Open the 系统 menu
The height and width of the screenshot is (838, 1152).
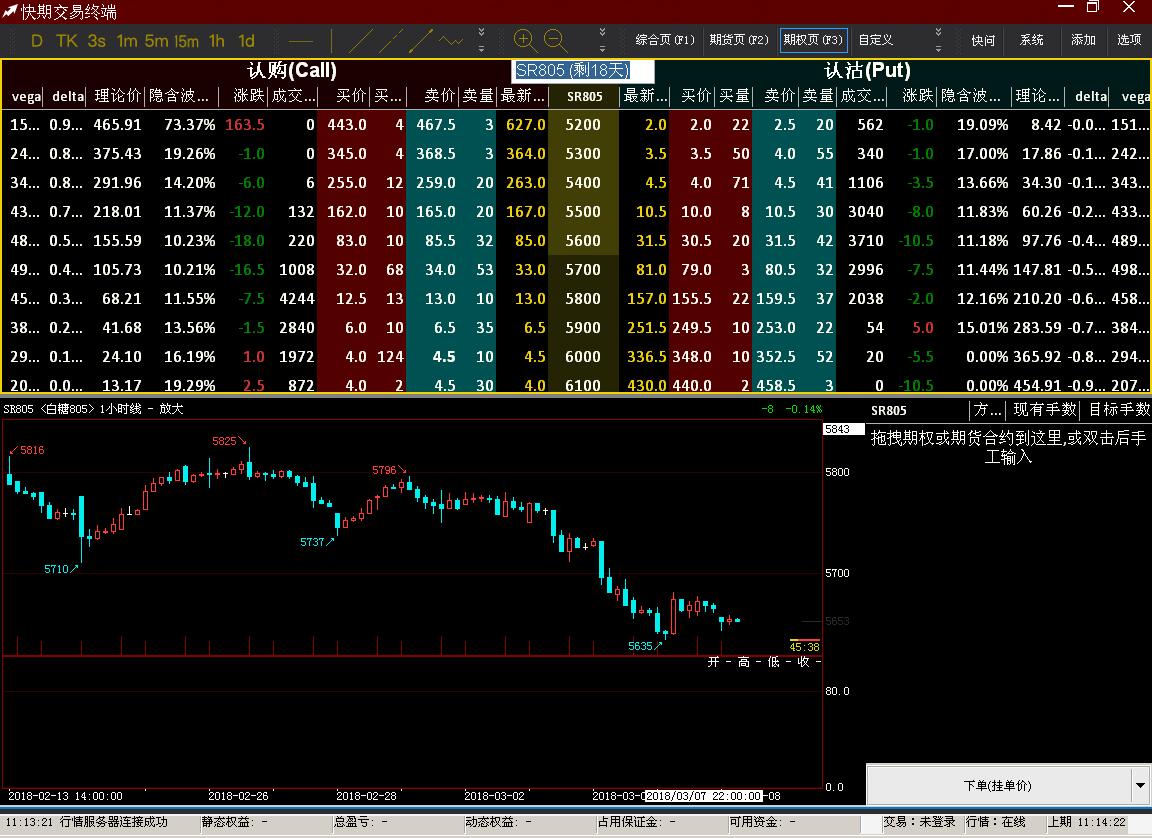(x=1032, y=40)
